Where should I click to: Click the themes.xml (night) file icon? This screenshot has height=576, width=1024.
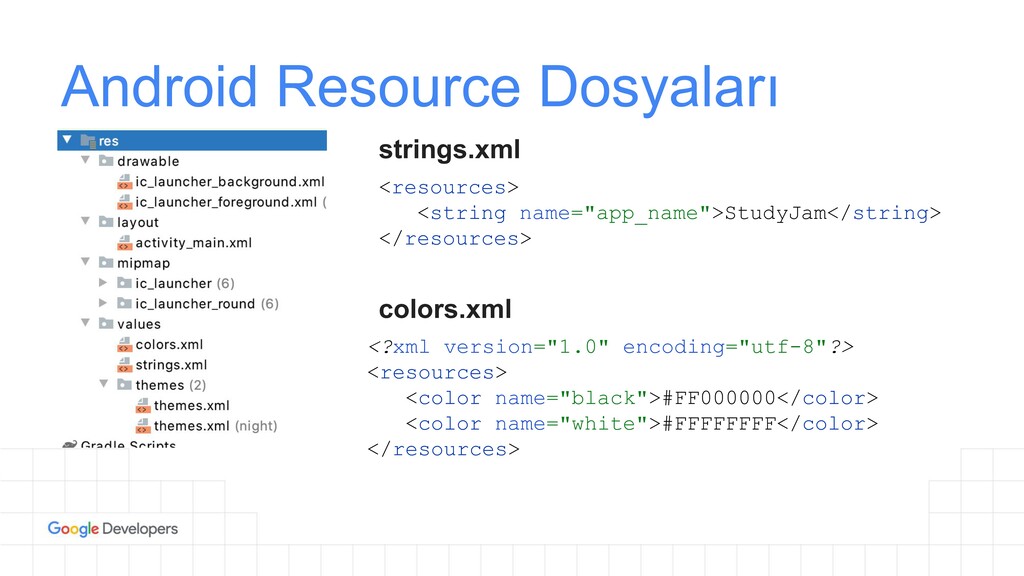pos(142,426)
